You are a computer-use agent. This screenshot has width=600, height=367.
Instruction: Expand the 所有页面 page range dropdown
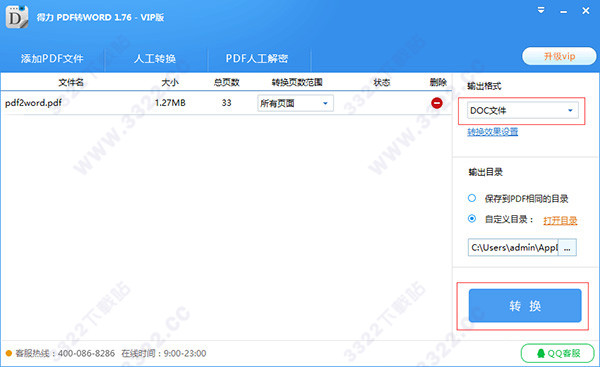click(295, 103)
